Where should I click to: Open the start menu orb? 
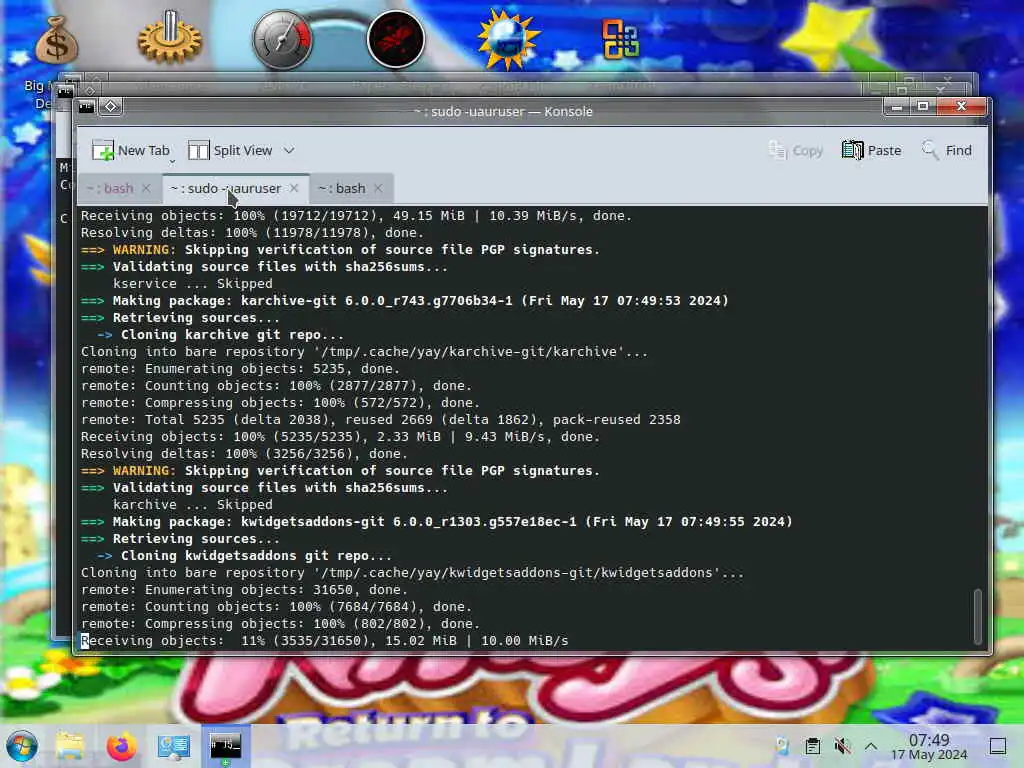point(22,746)
